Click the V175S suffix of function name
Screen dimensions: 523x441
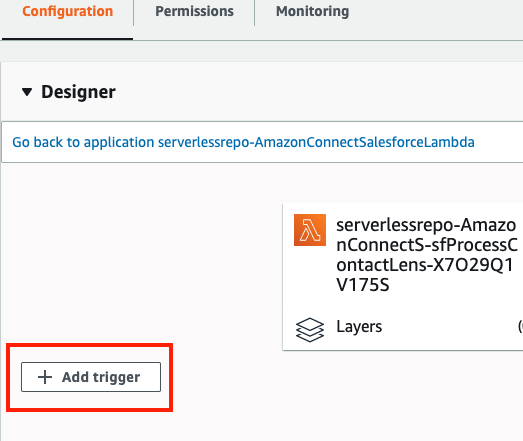363,285
